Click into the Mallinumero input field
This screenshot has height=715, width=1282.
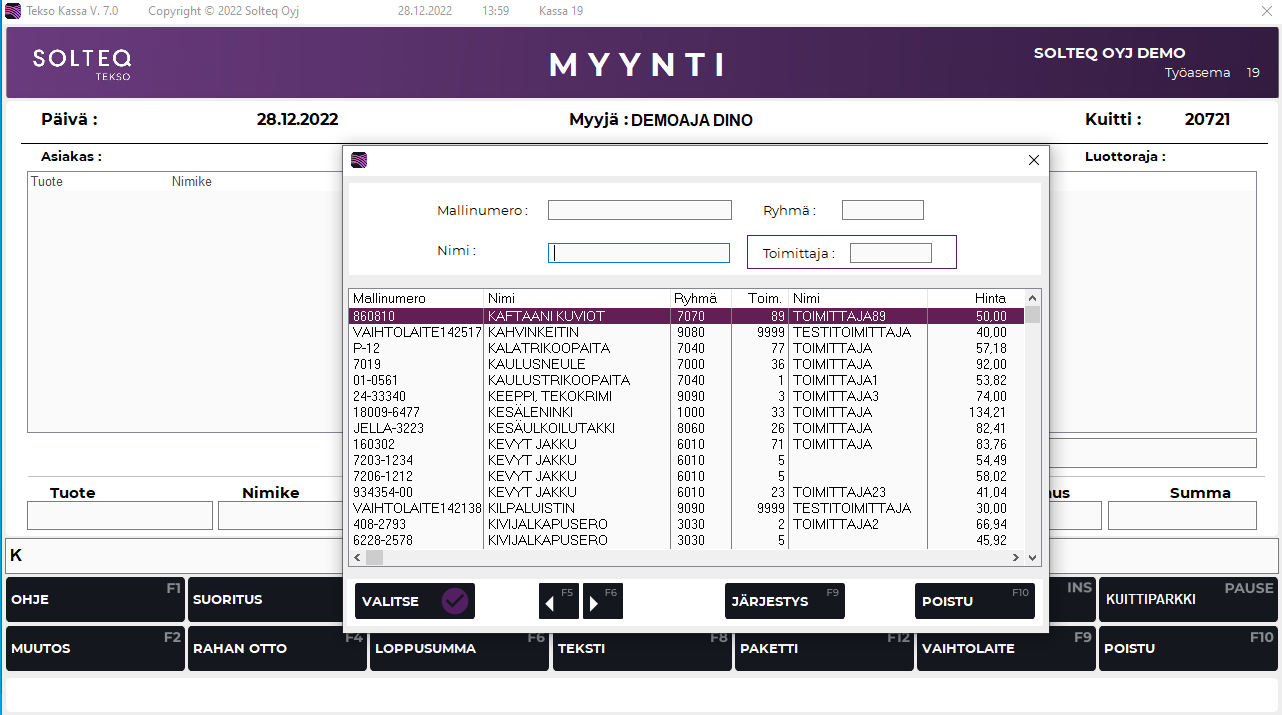point(639,210)
